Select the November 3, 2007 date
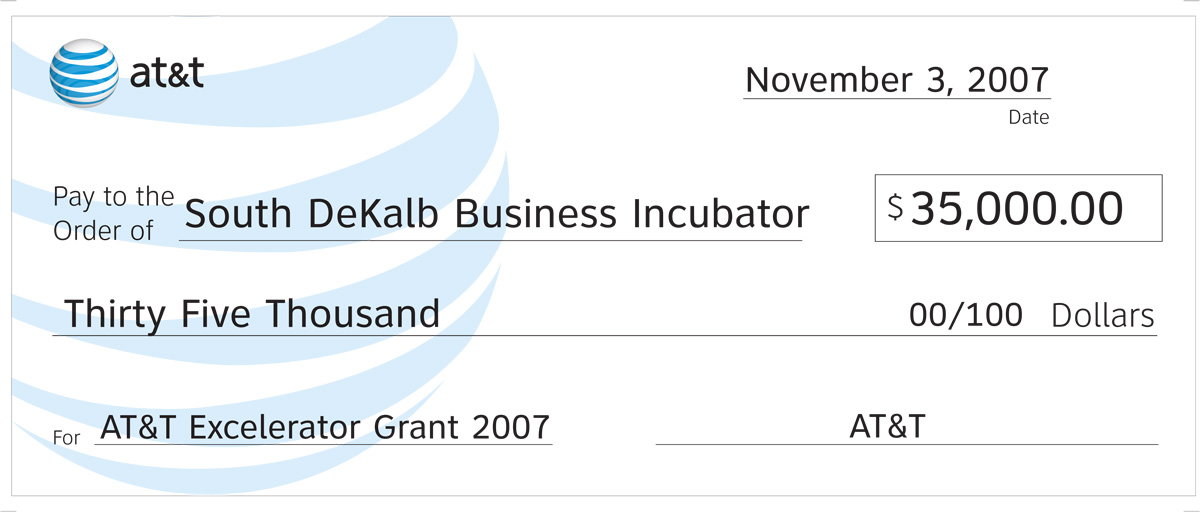 (x=897, y=80)
